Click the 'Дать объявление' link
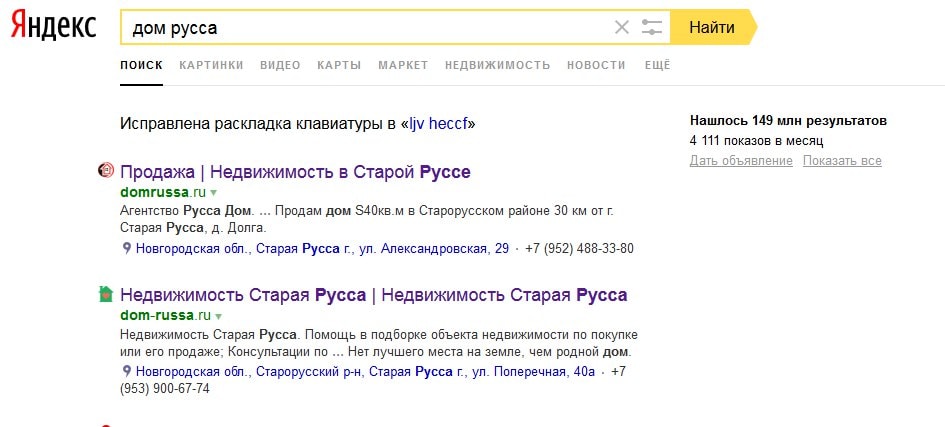The width and height of the screenshot is (945, 427). click(741, 161)
